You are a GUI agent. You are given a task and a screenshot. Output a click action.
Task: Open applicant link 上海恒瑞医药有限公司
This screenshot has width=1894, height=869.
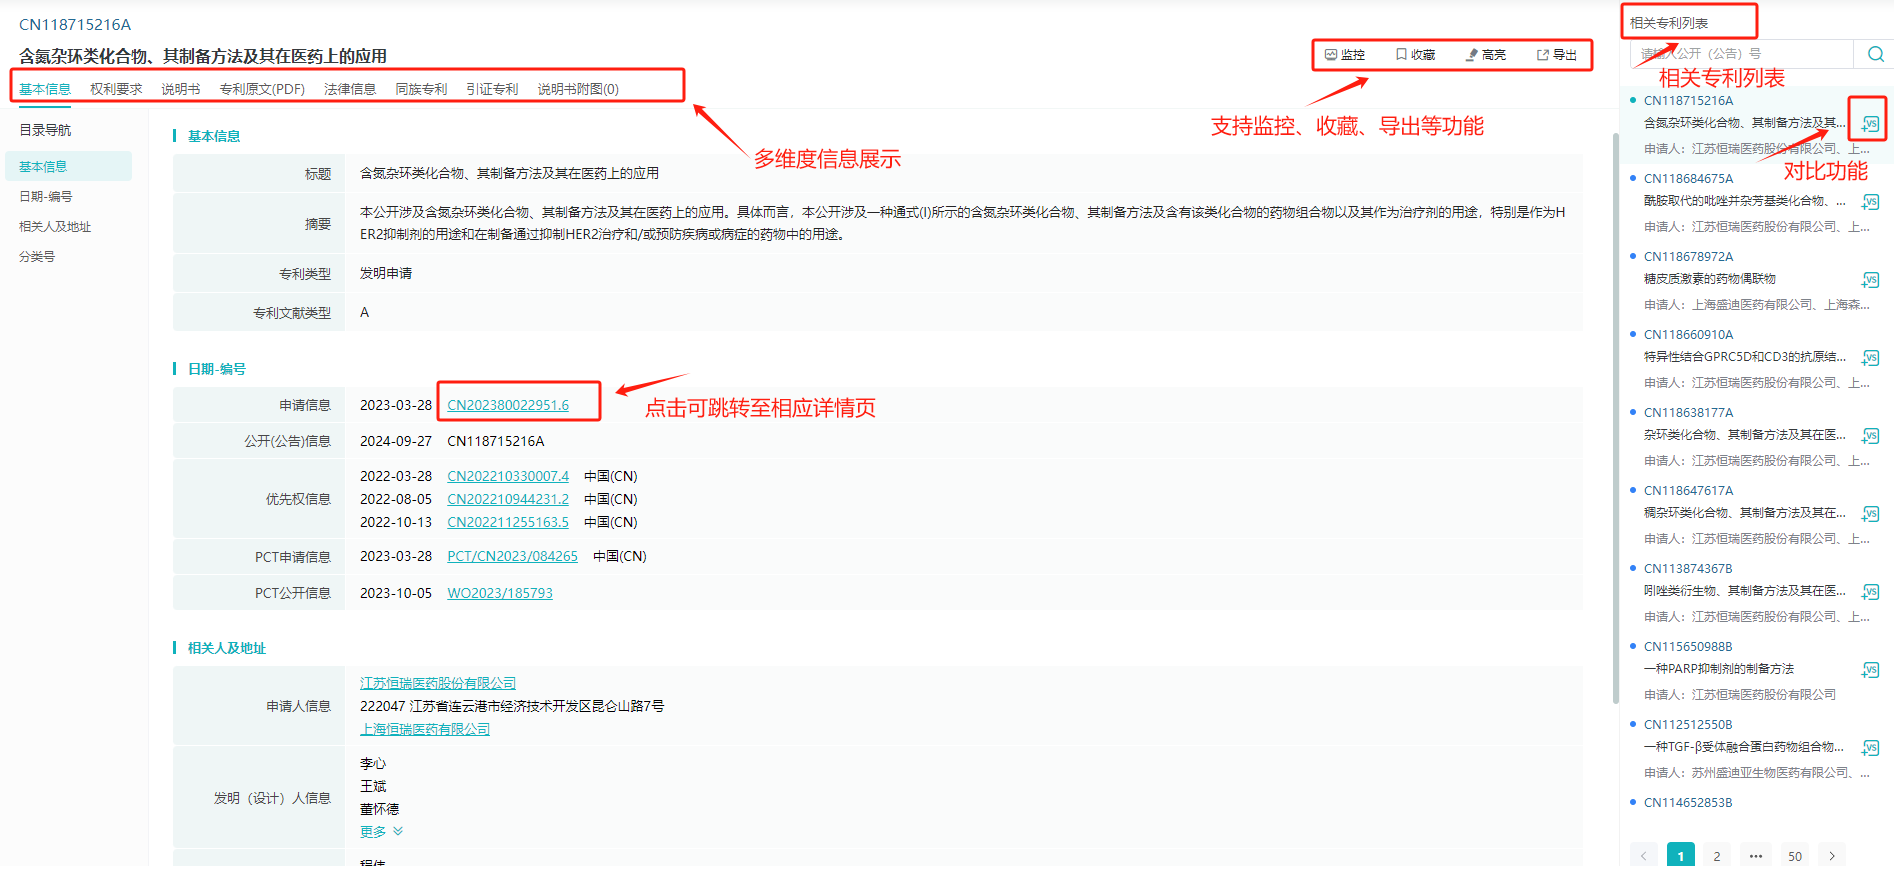click(x=425, y=729)
